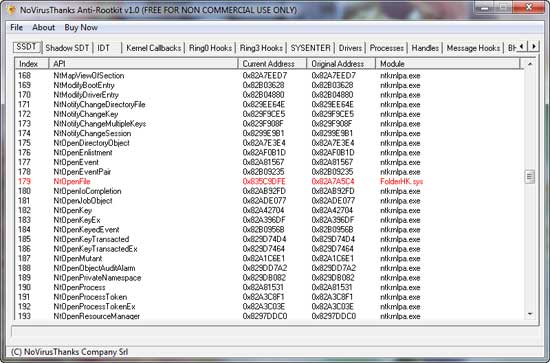This screenshot has height=363, width=550.
Task: Minimize the Anti-Rootkit window
Action: coord(485,7)
